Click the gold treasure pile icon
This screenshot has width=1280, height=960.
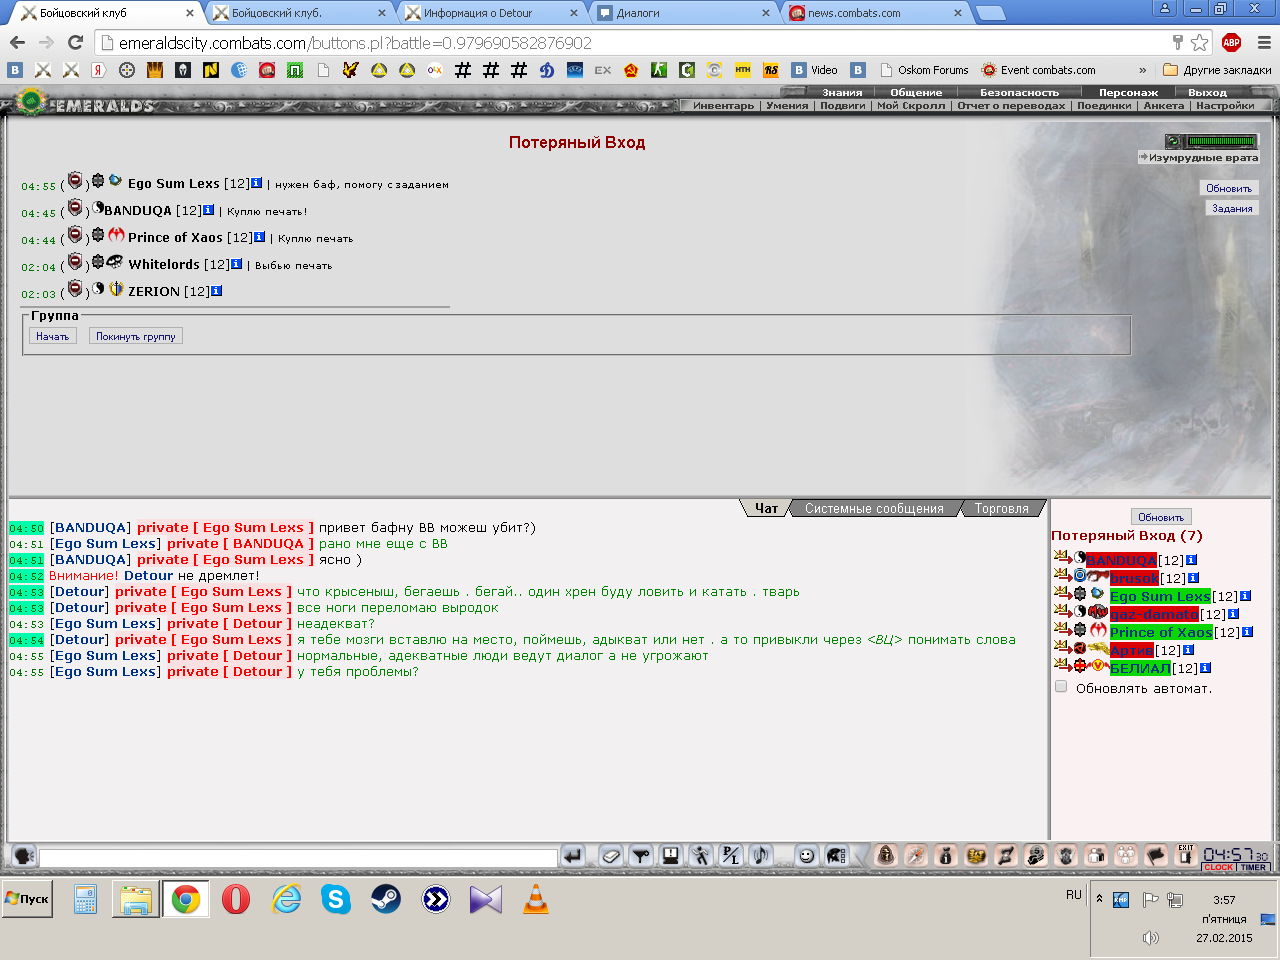coord(976,855)
